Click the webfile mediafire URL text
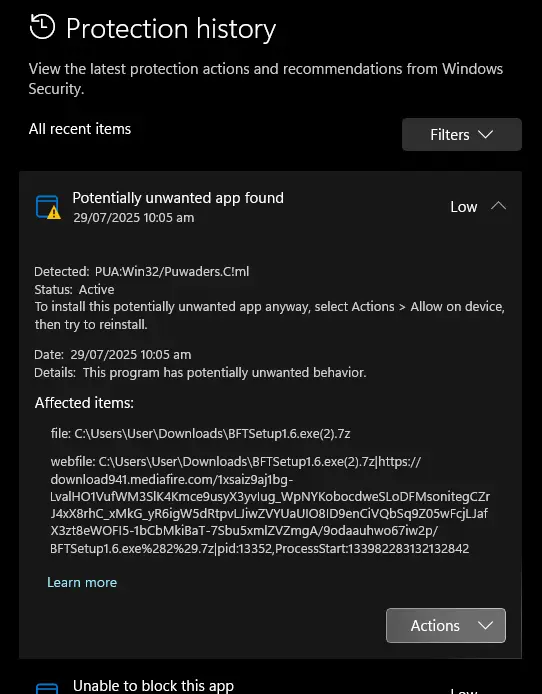The width and height of the screenshot is (542, 694). point(270,505)
